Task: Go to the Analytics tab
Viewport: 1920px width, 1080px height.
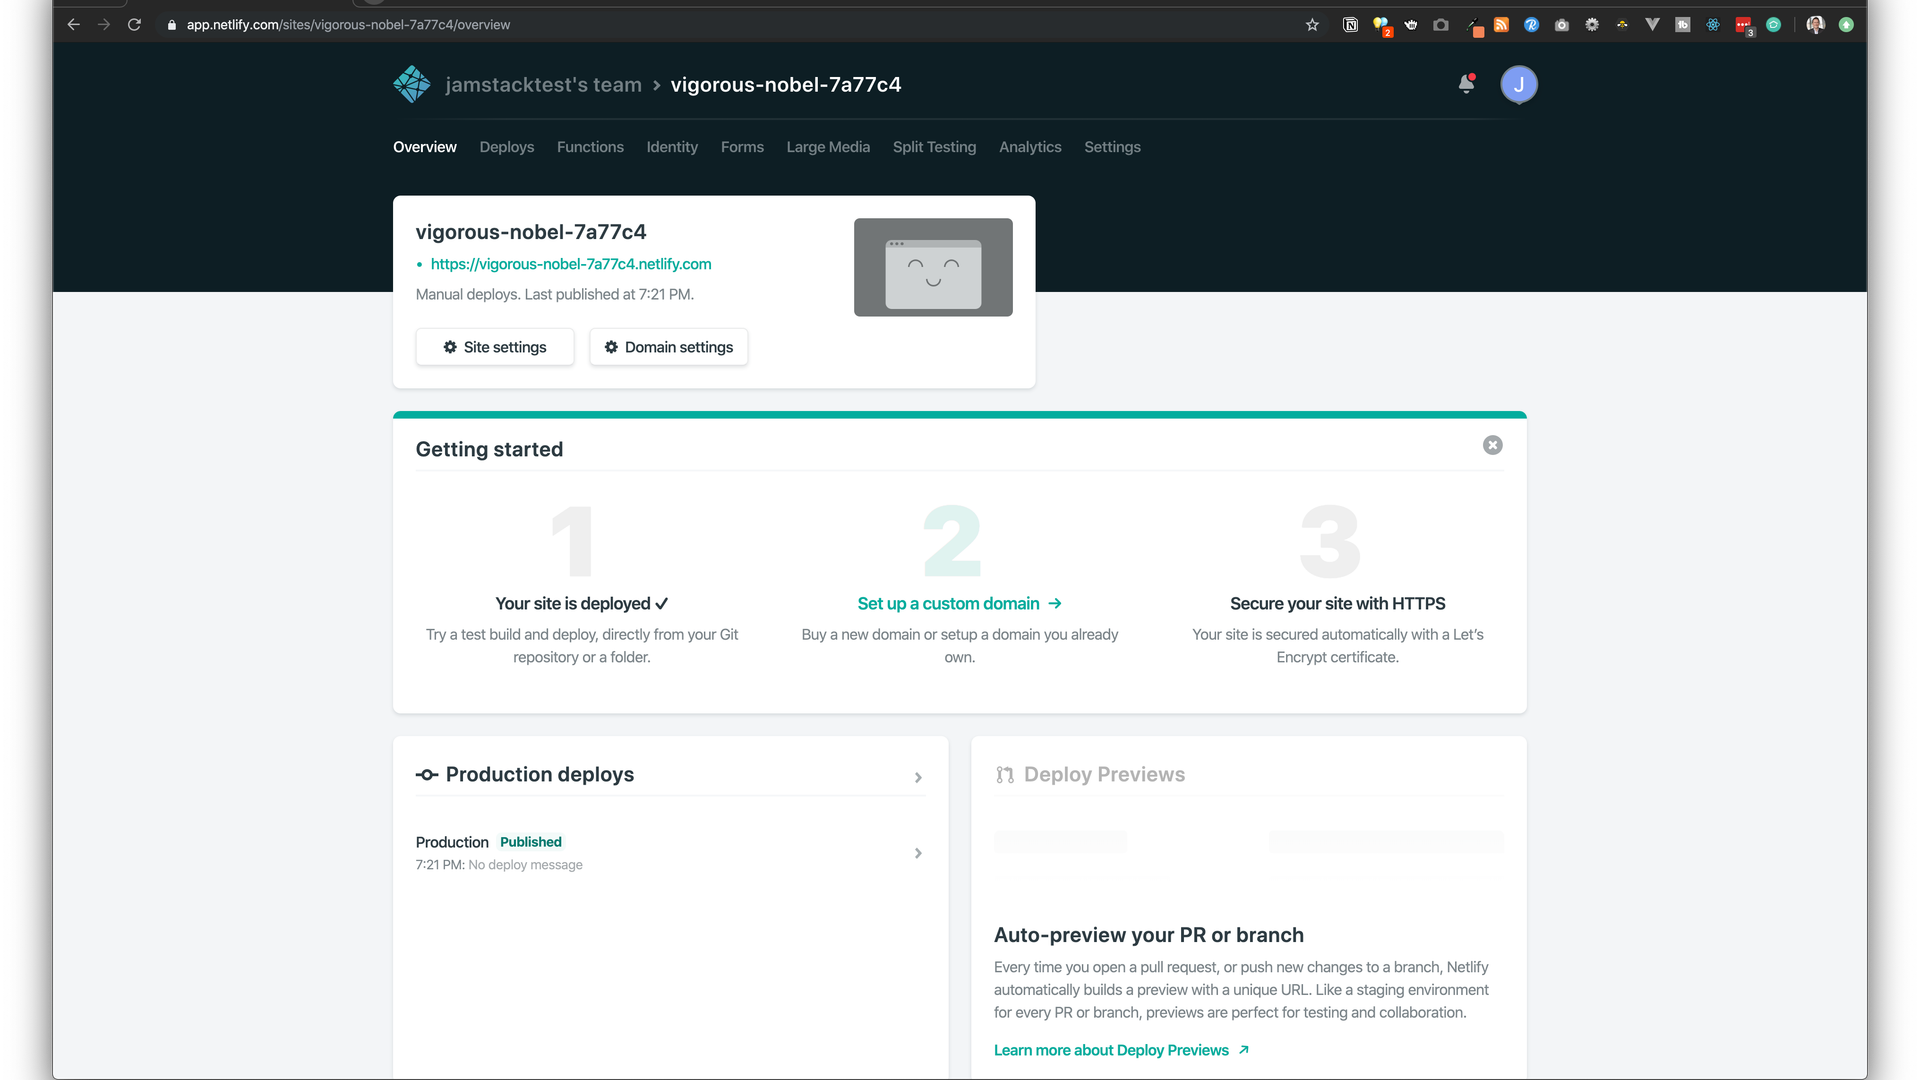Action: [1030, 147]
